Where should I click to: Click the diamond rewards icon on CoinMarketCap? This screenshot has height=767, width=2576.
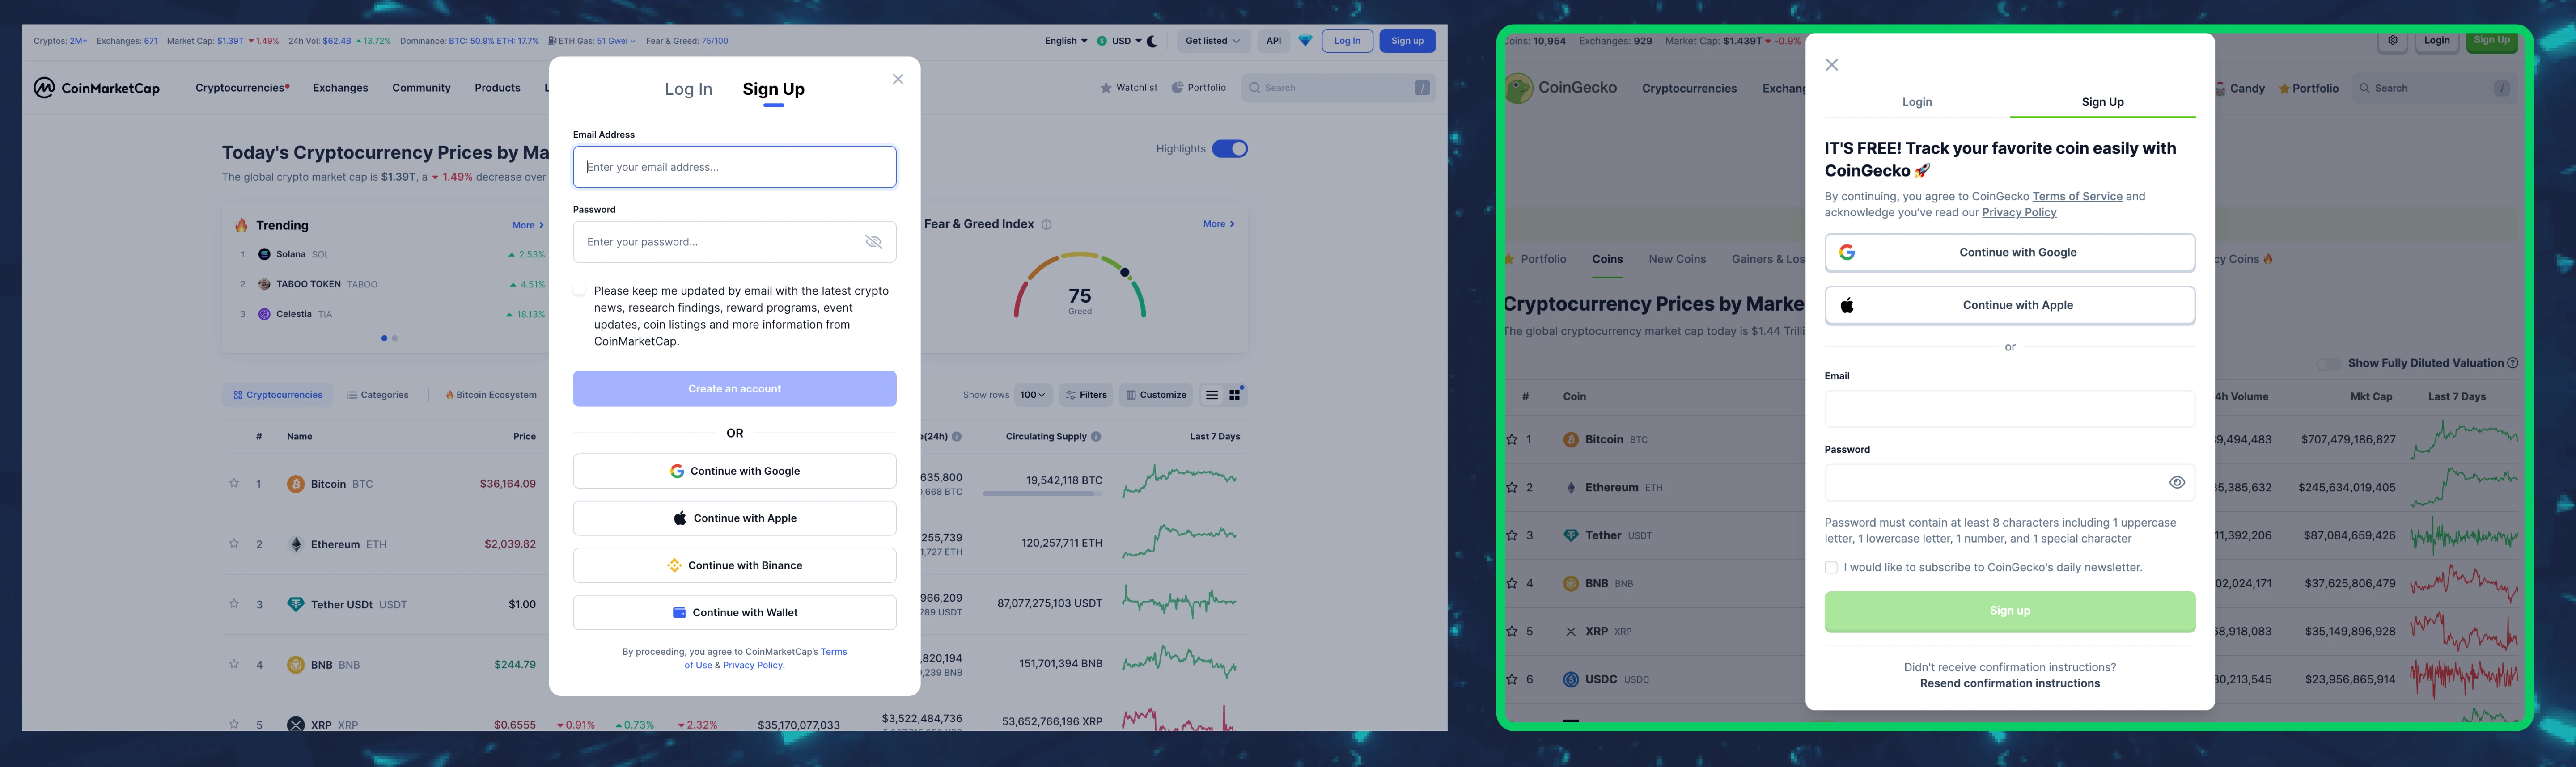pyautogui.click(x=1304, y=41)
